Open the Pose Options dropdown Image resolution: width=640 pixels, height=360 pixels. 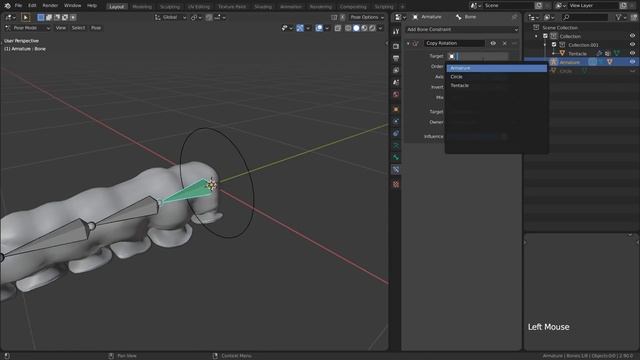pos(367,17)
